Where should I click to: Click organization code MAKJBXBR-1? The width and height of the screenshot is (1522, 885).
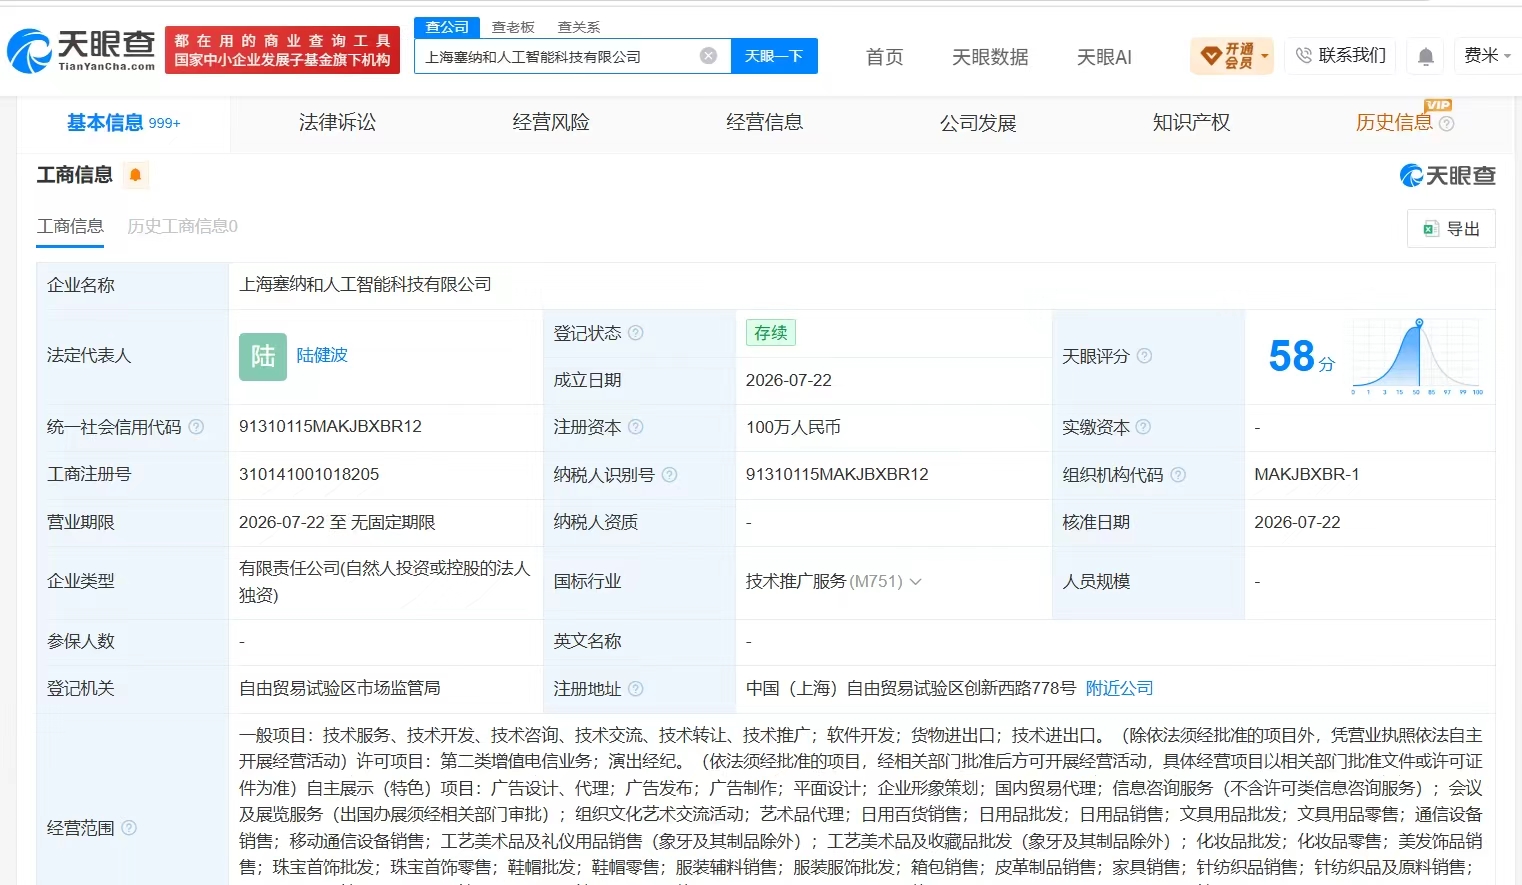click(1307, 474)
